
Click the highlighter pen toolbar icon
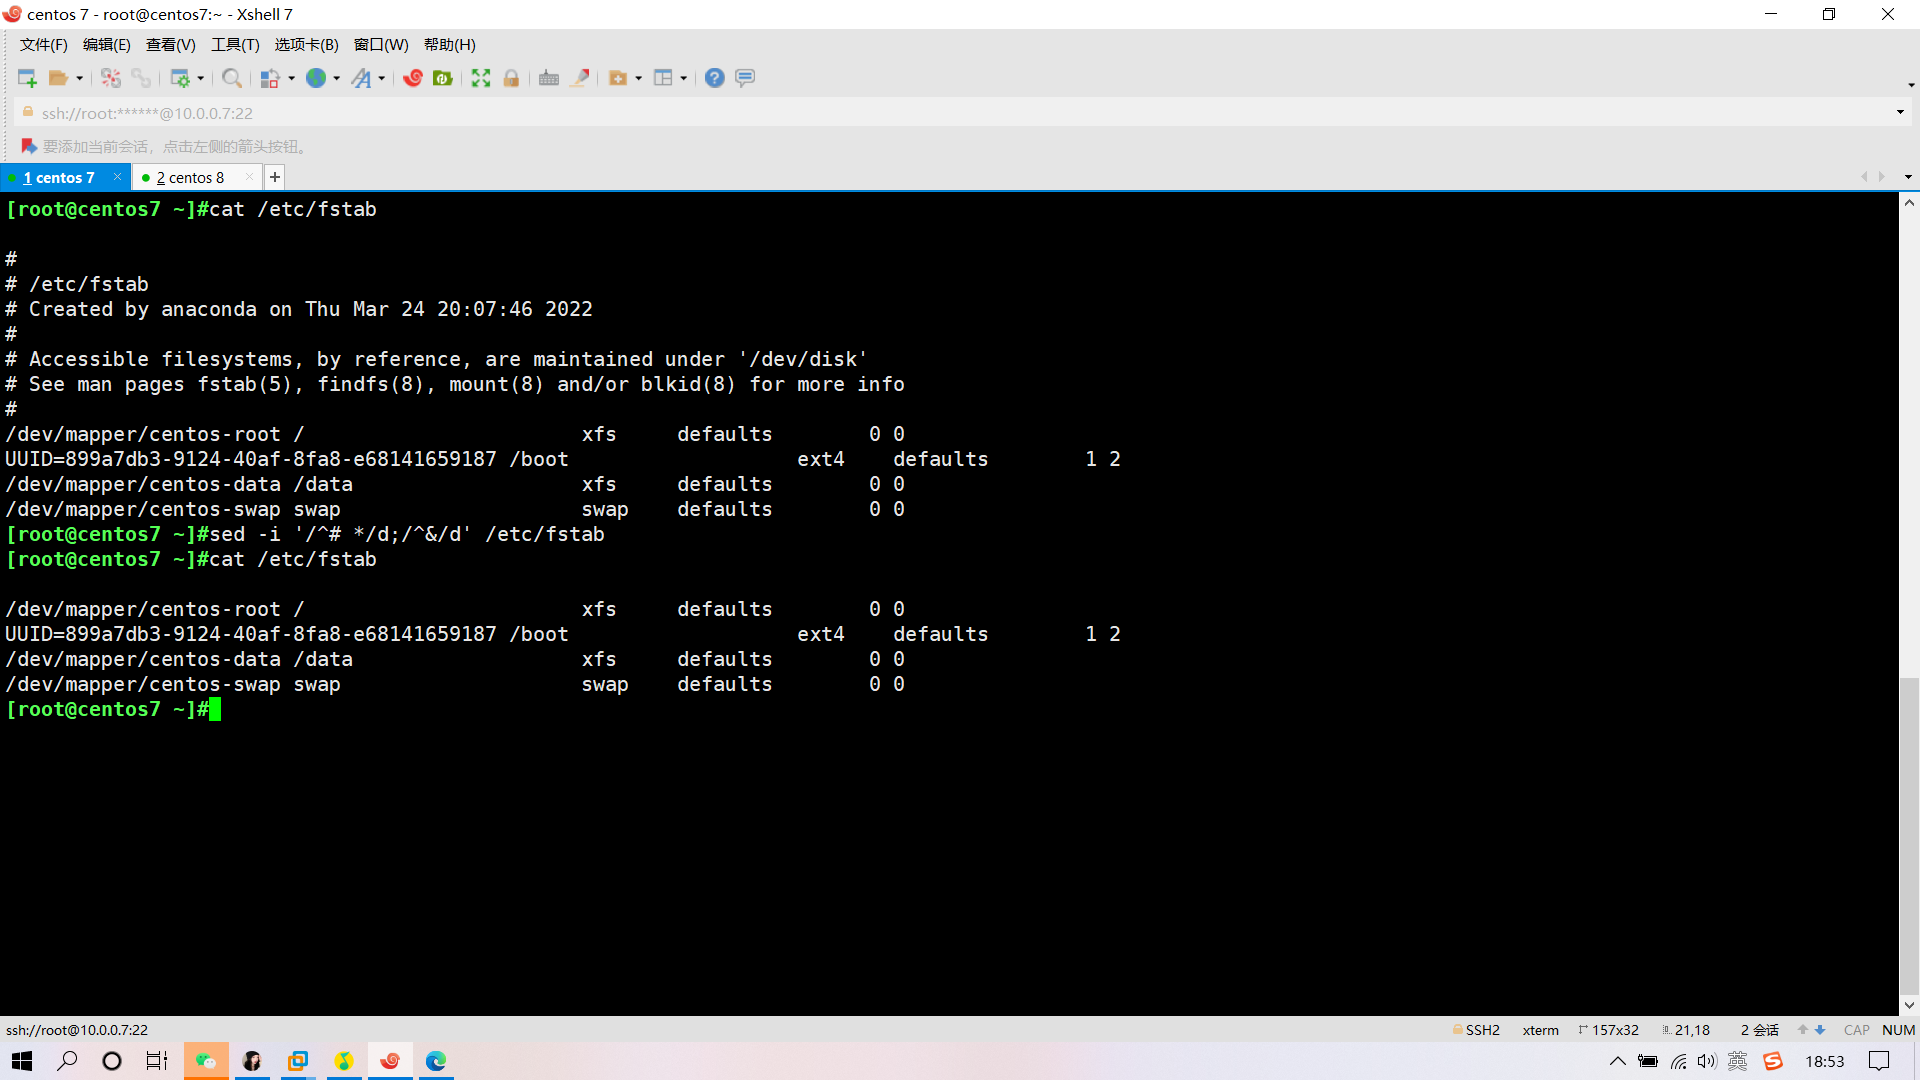point(580,78)
